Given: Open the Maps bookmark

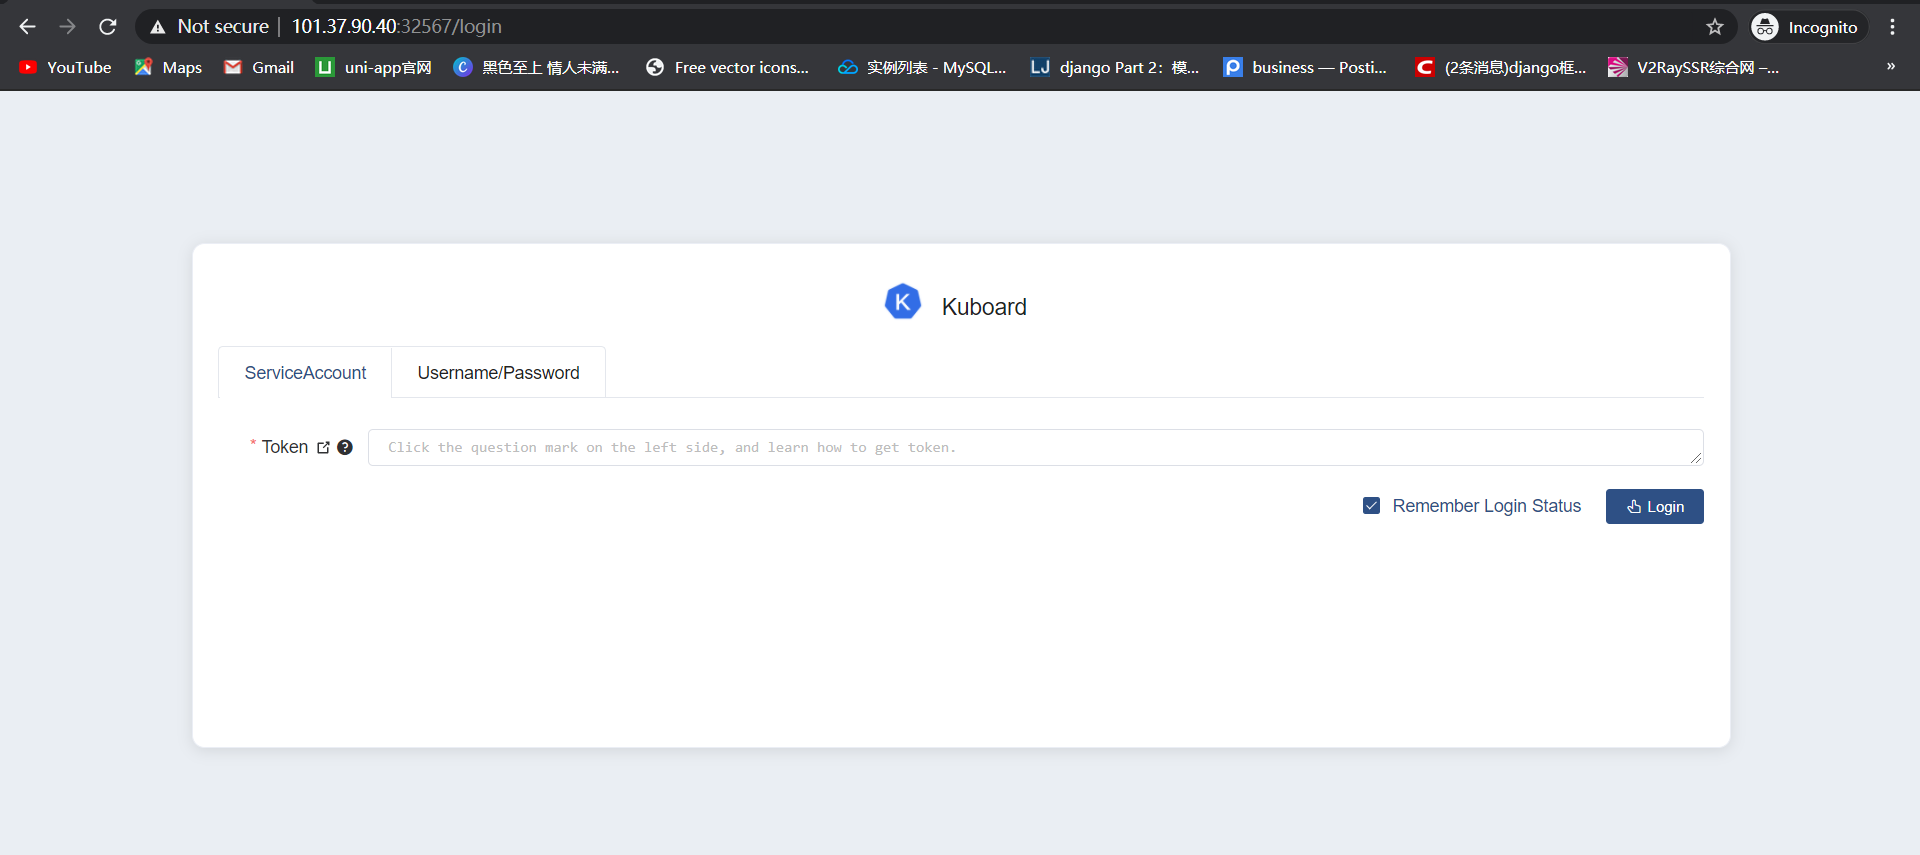Looking at the screenshot, I should (x=168, y=67).
